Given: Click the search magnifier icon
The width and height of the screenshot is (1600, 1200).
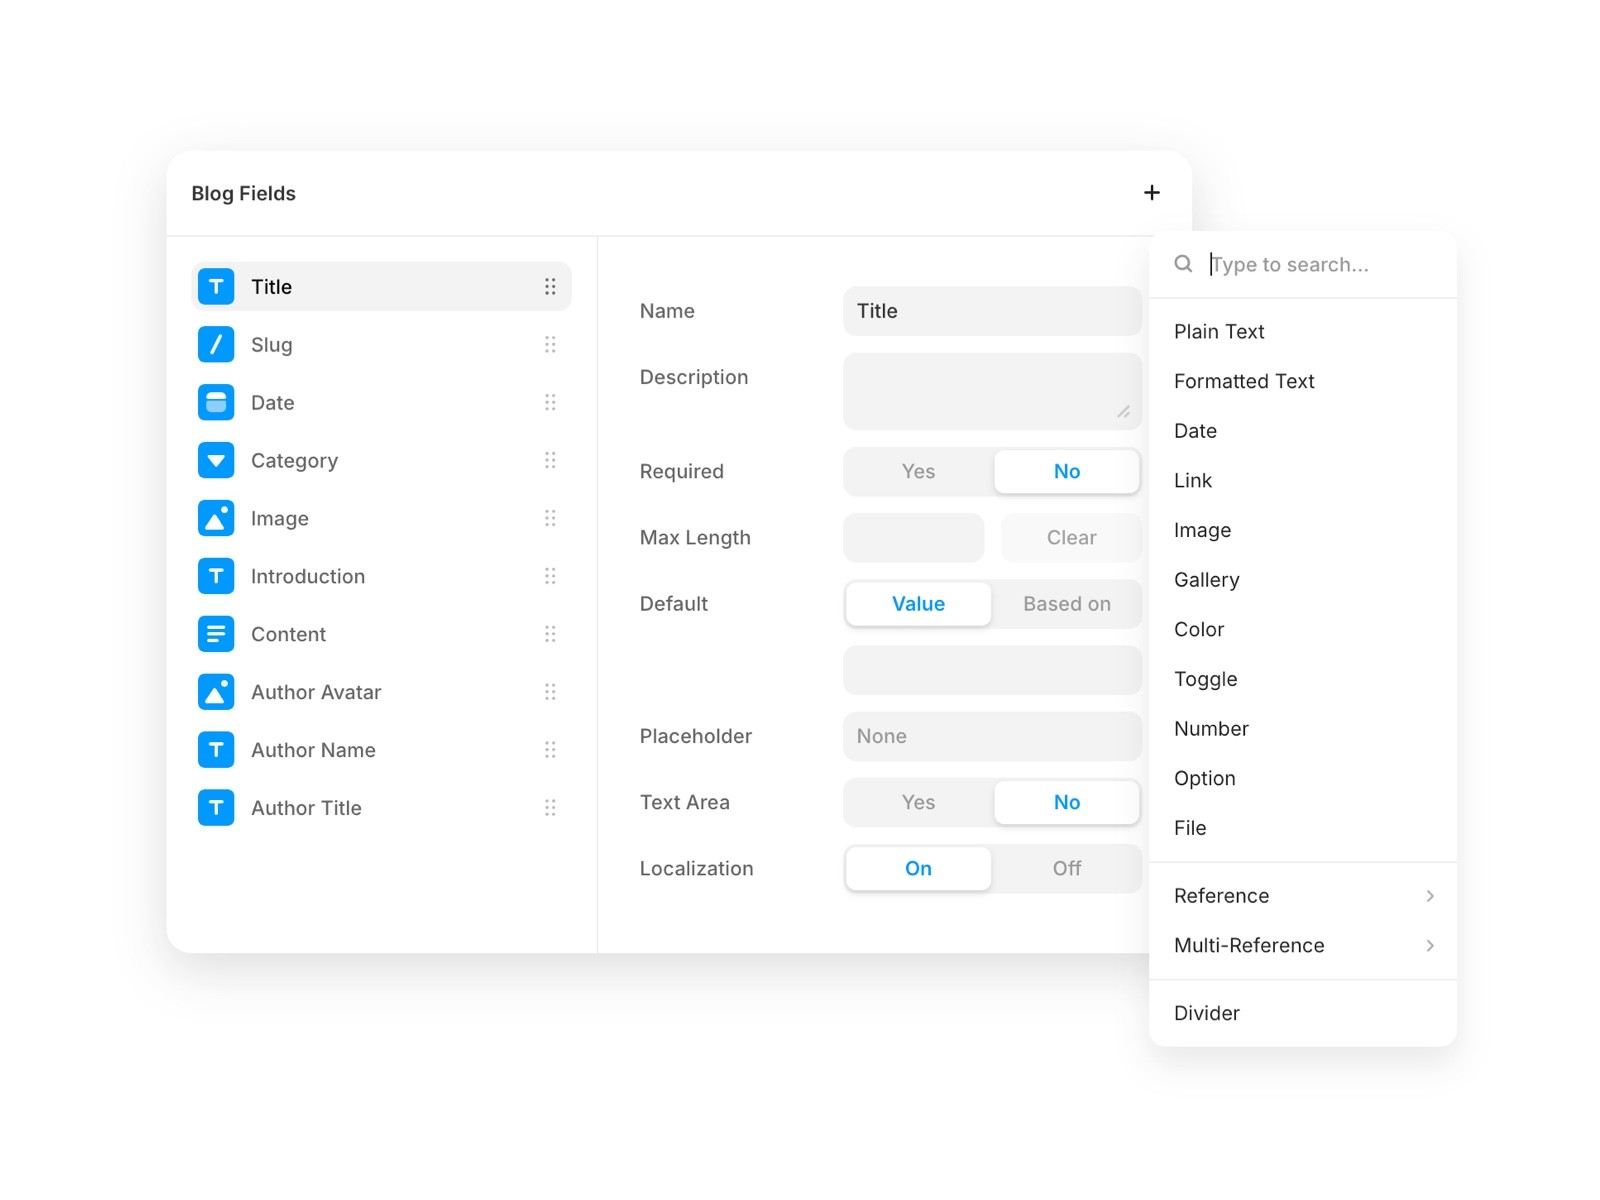Looking at the screenshot, I should [x=1183, y=263].
